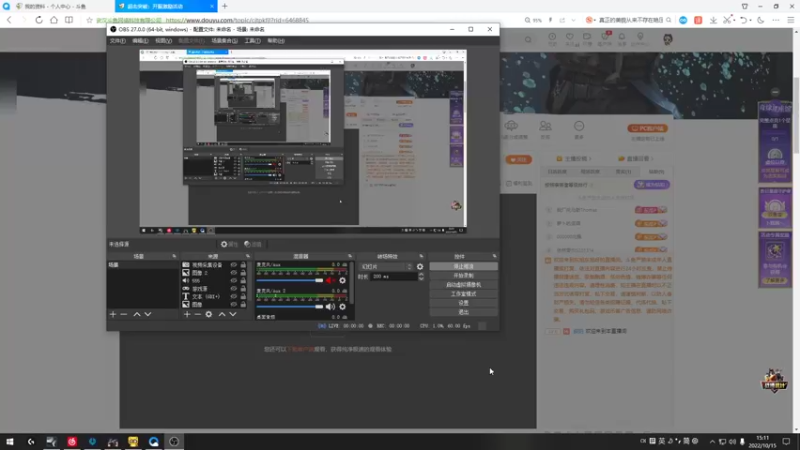The image size is (800, 450).
Task: Open the Windows Start menu
Action: coord(10,441)
